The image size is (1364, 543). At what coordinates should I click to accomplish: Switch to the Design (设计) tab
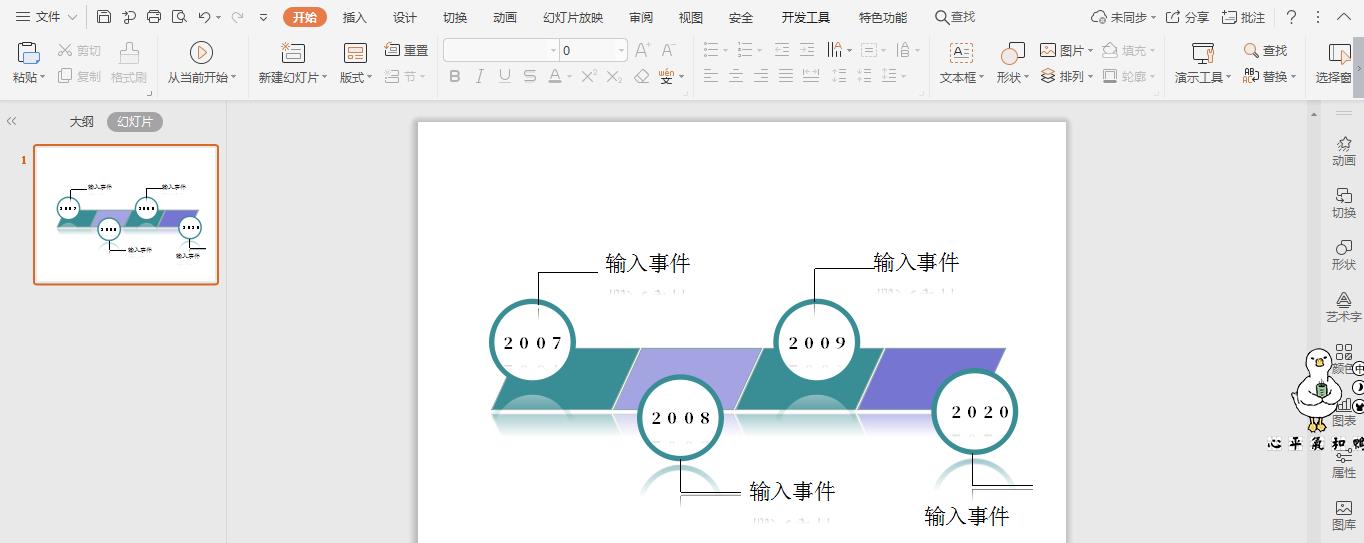coord(405,17)
